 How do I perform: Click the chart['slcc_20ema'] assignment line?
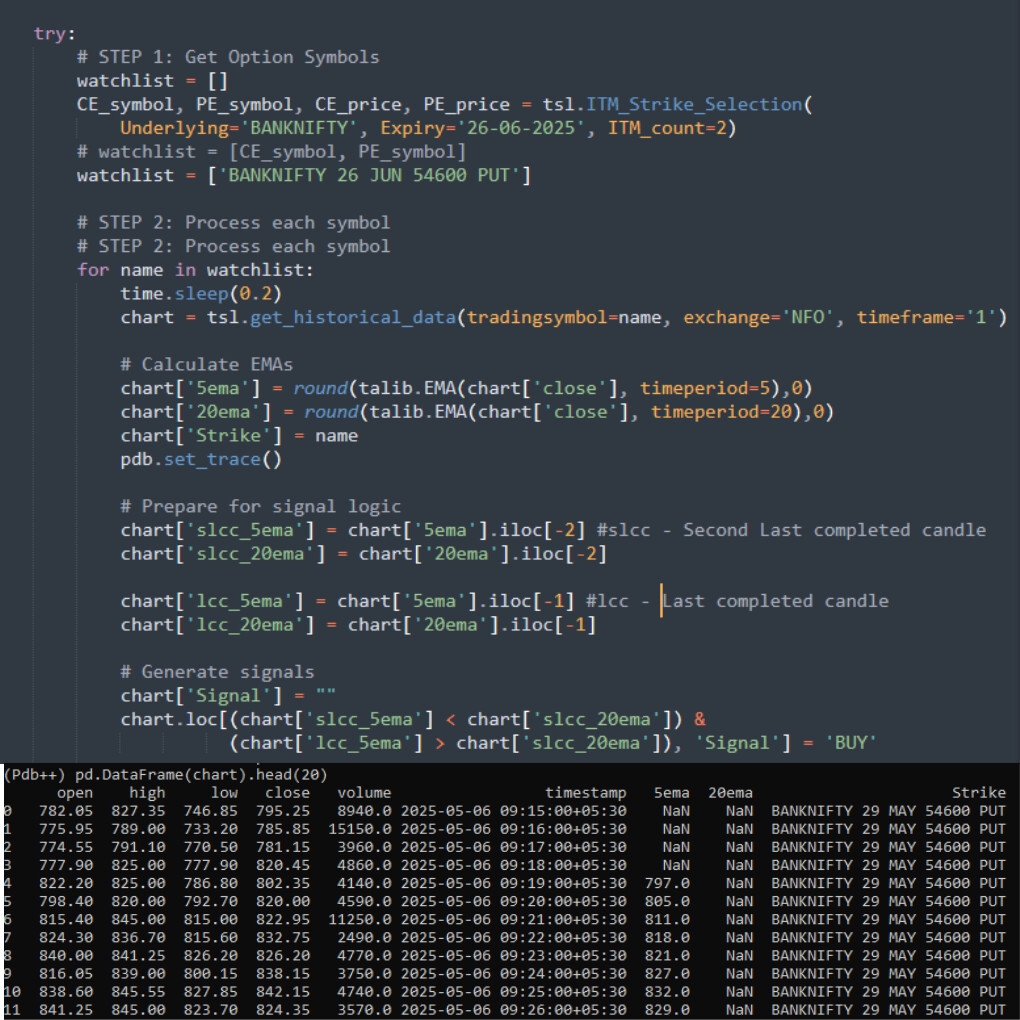pos(364,554)
